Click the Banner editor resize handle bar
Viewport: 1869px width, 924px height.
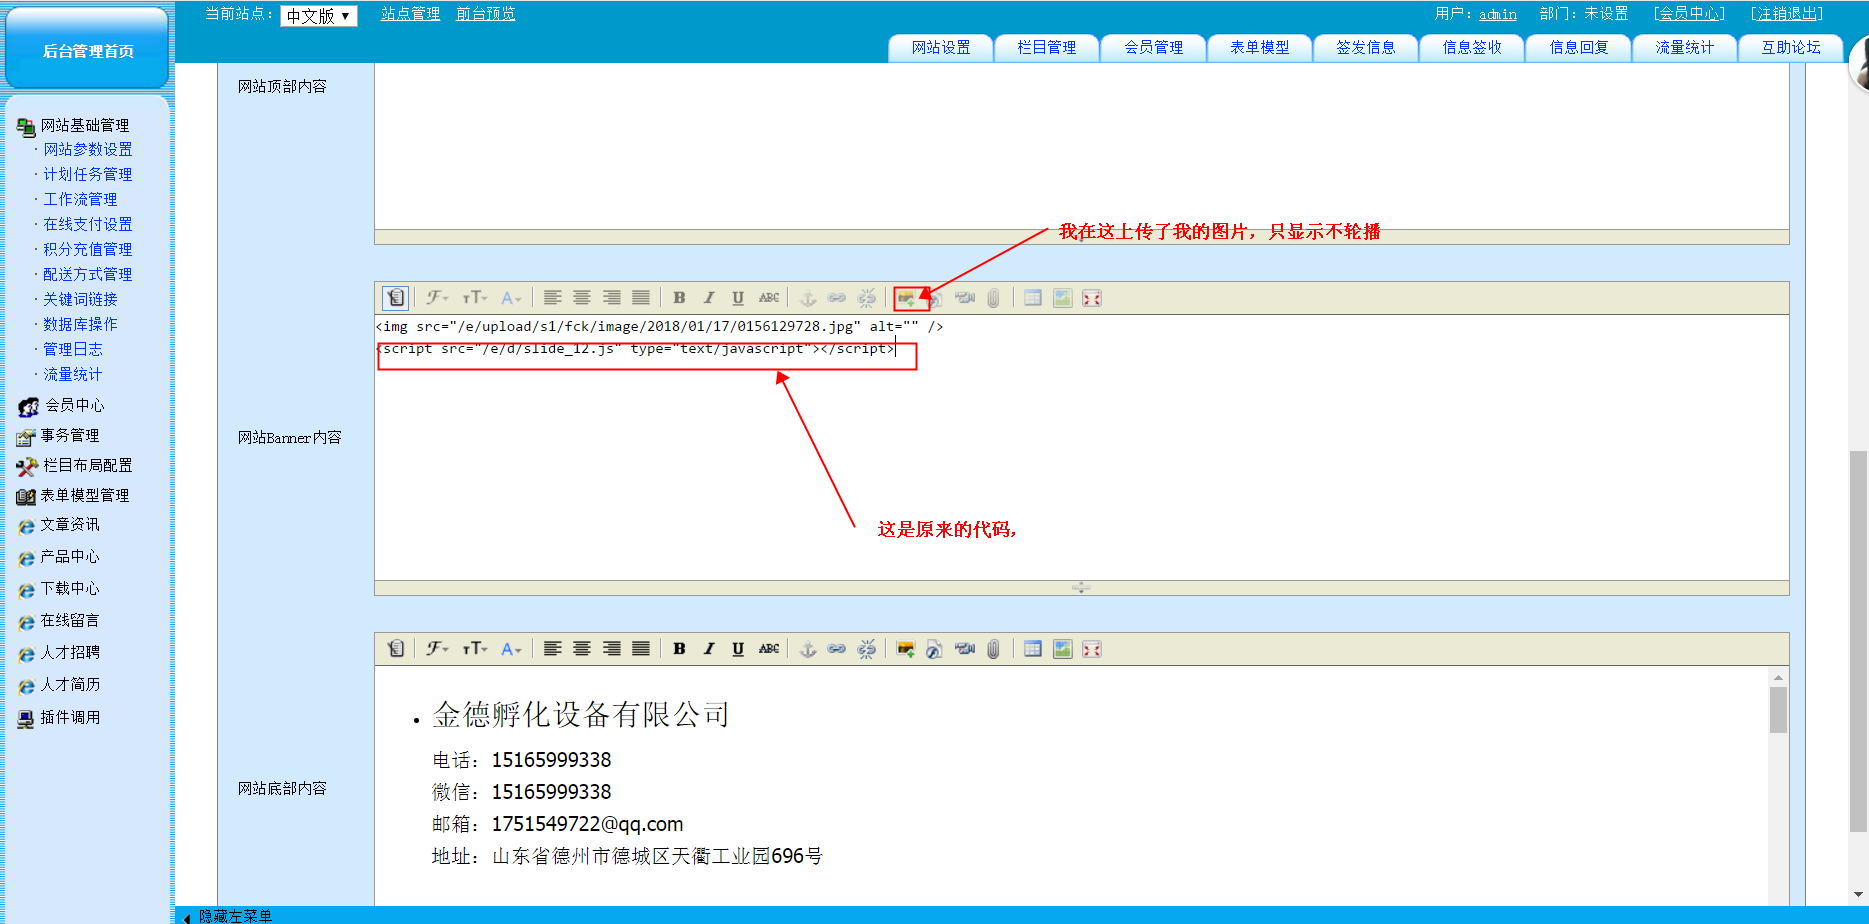(x=1081, y=588)
